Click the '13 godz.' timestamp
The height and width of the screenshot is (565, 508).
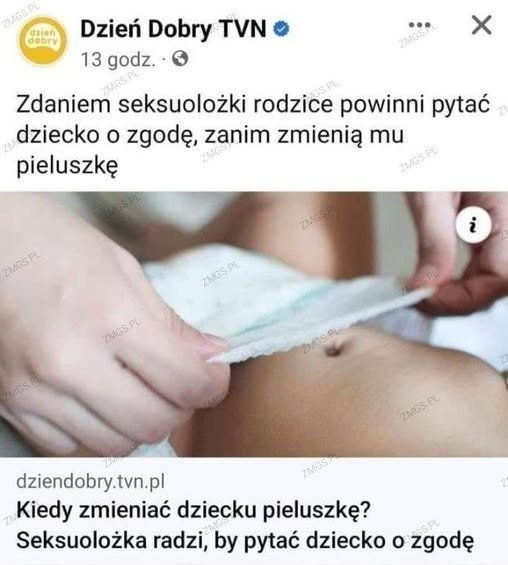coord(118,59)
